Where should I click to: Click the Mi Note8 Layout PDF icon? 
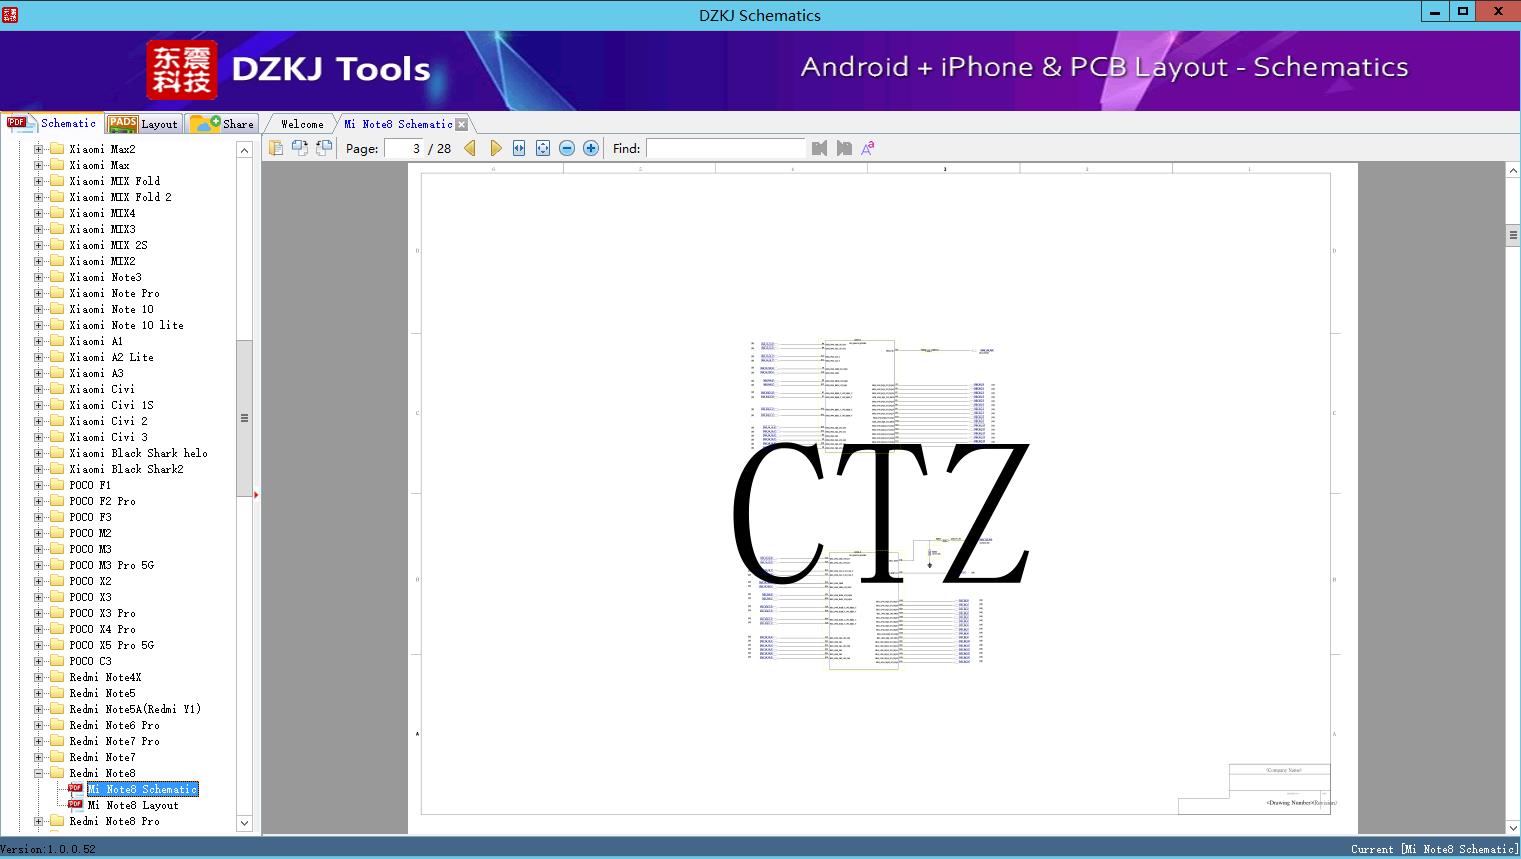(75, 804)
